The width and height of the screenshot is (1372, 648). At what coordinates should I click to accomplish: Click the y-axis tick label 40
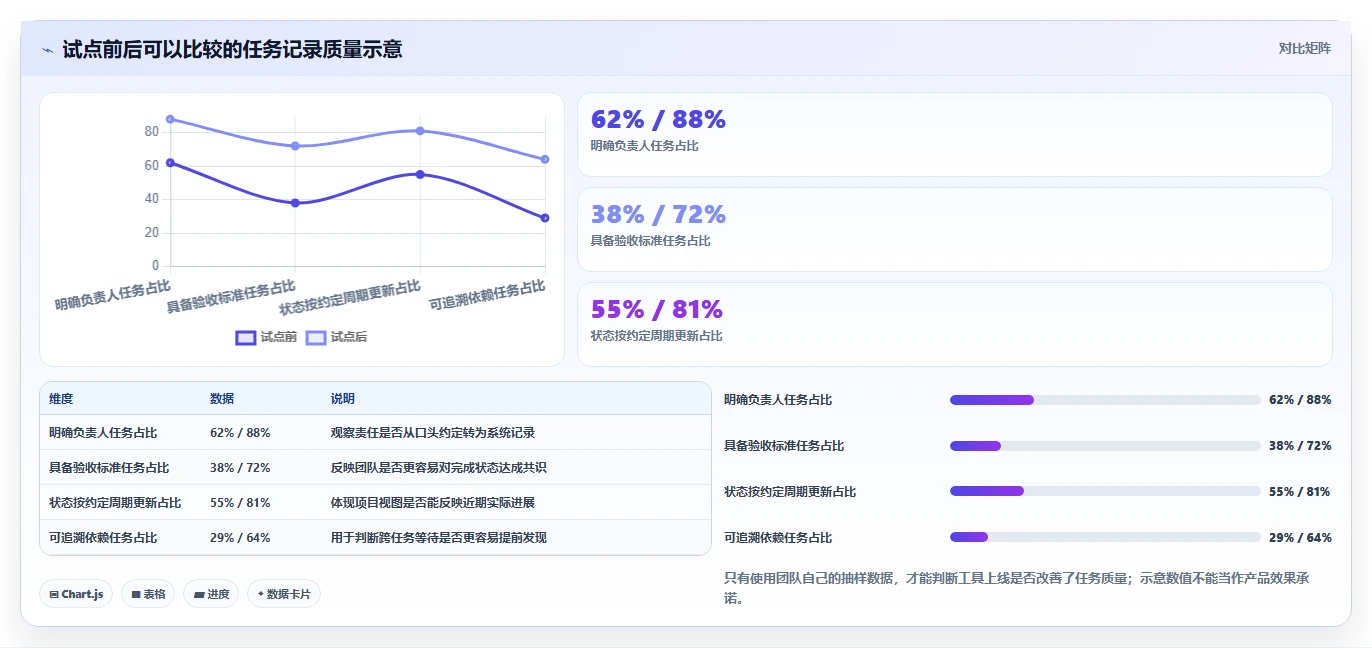(x=152, y=199)
